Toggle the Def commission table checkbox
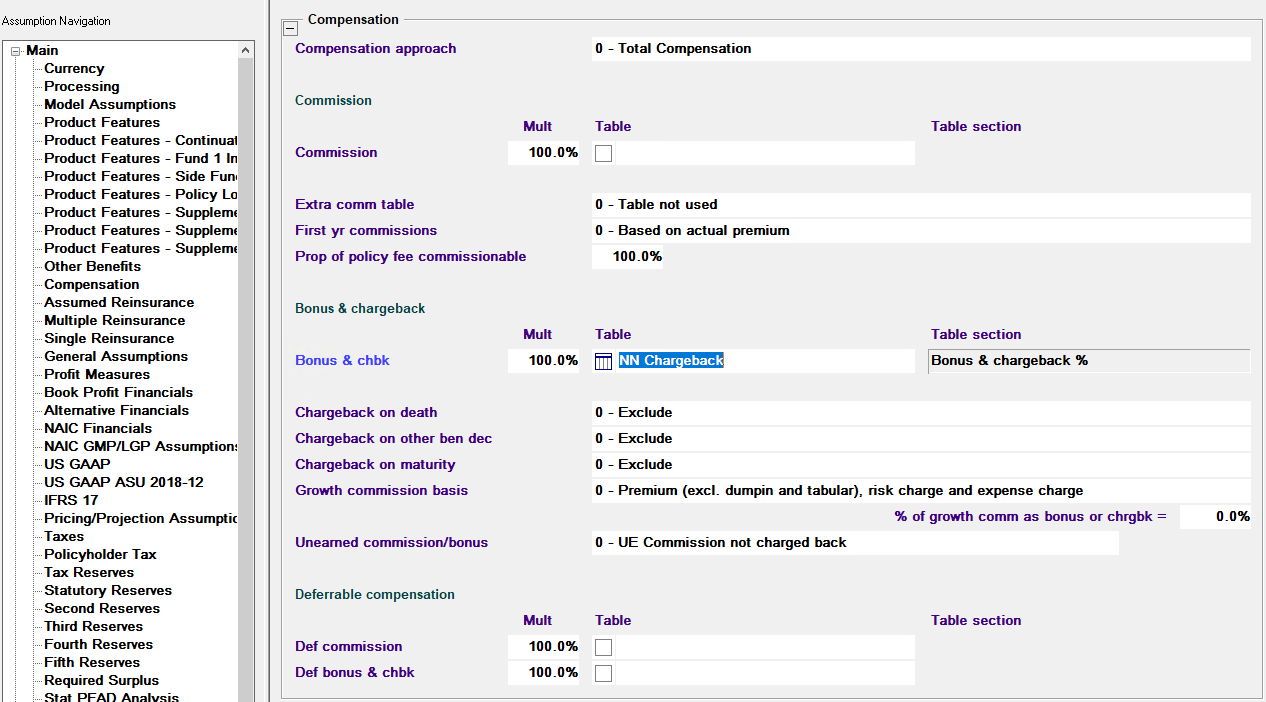This screenshot has width=1266, height=702. click(603, 647)
